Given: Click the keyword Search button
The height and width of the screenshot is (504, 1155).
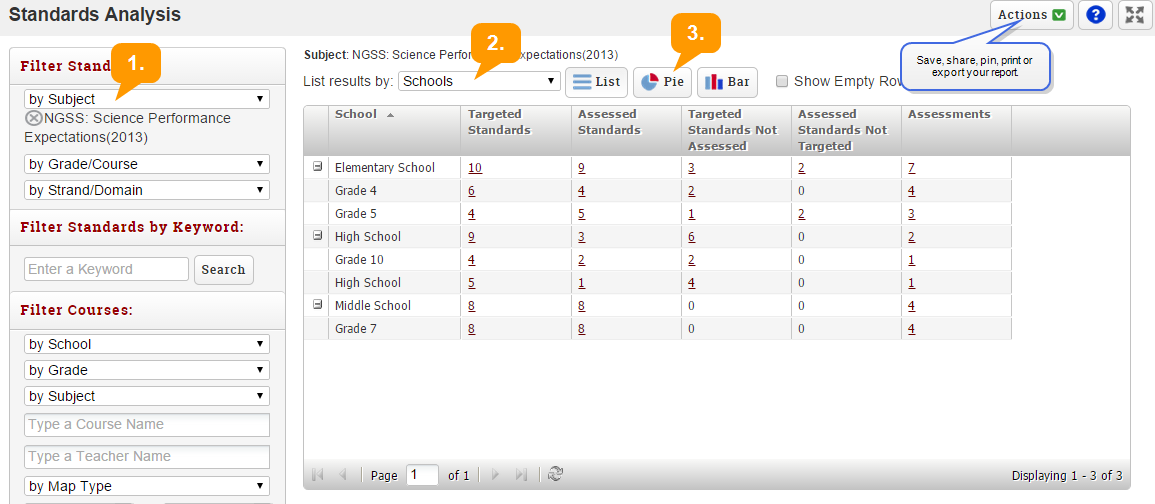Looking at the screenshot, I should pos(223,269).
